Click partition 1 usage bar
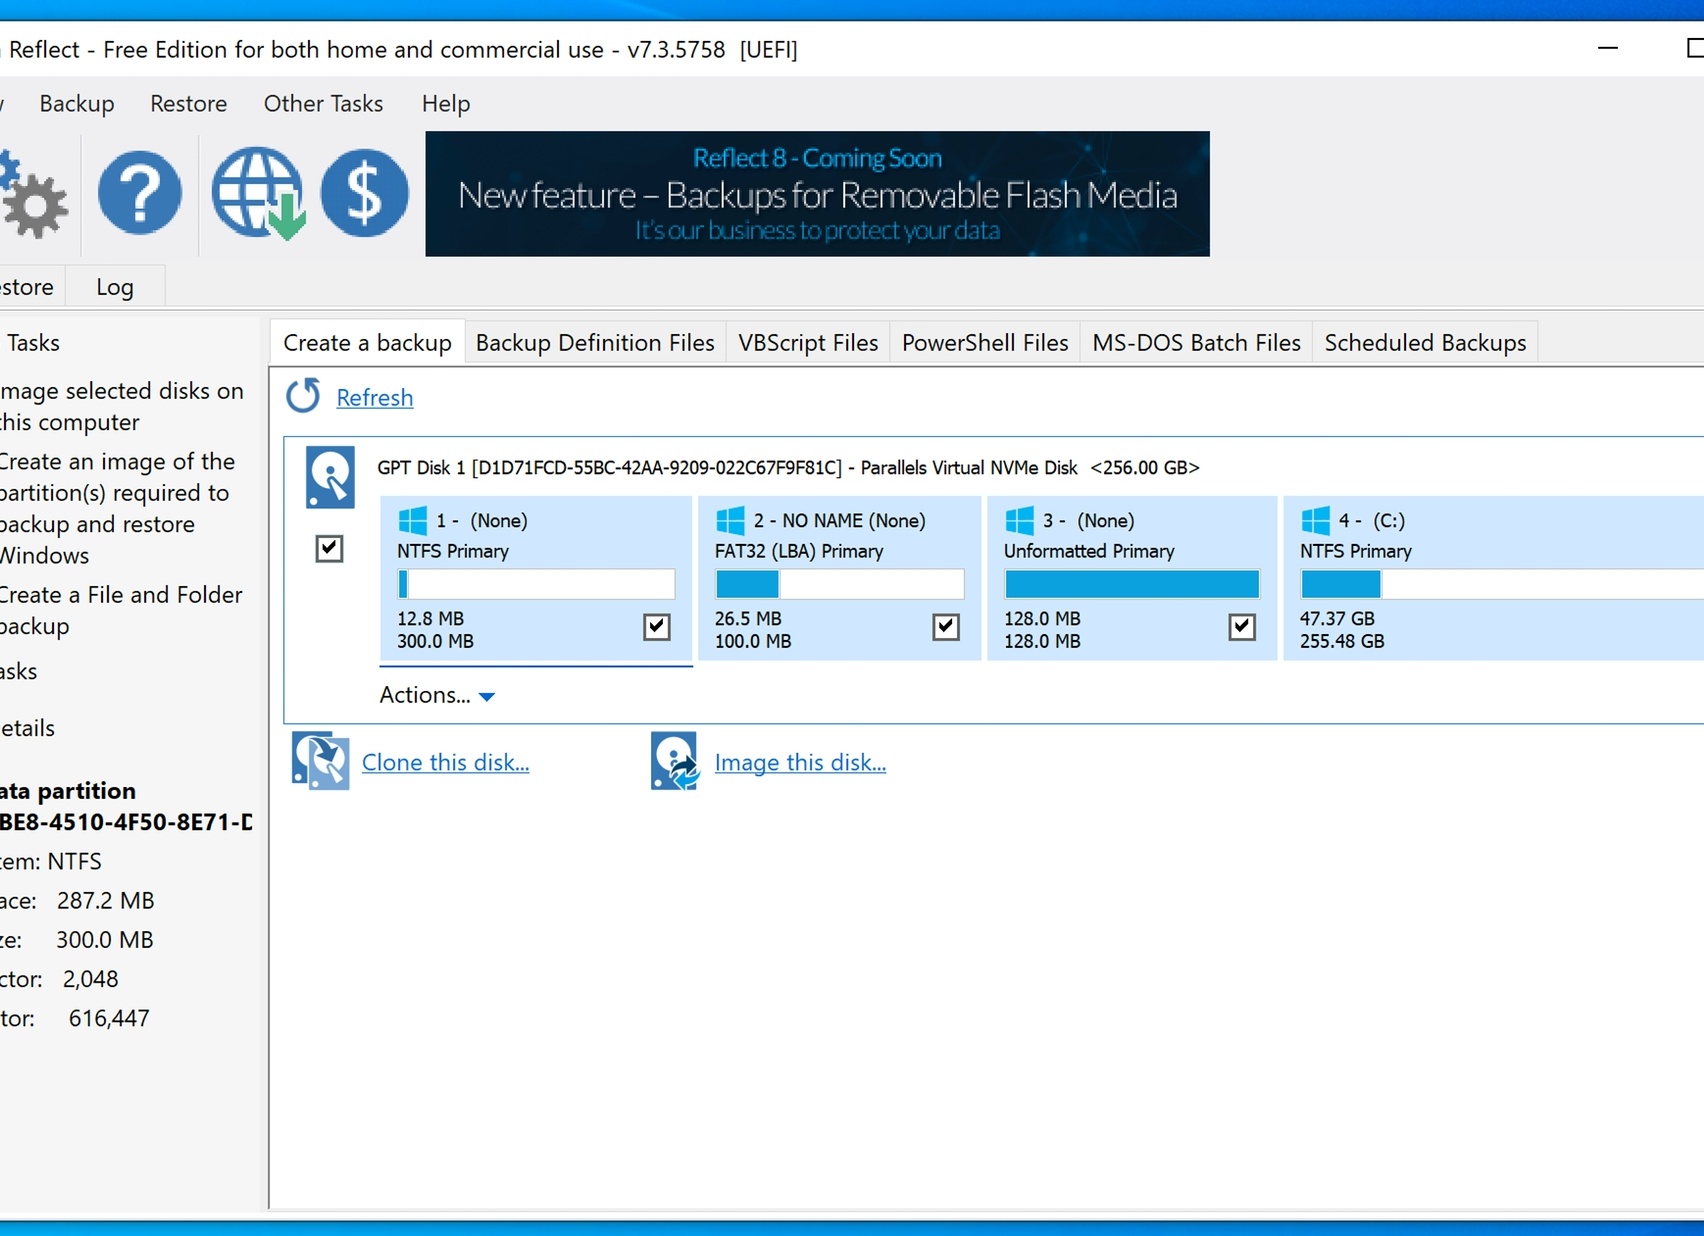This screenshot has width=1704, height=1236. [536, 583]
